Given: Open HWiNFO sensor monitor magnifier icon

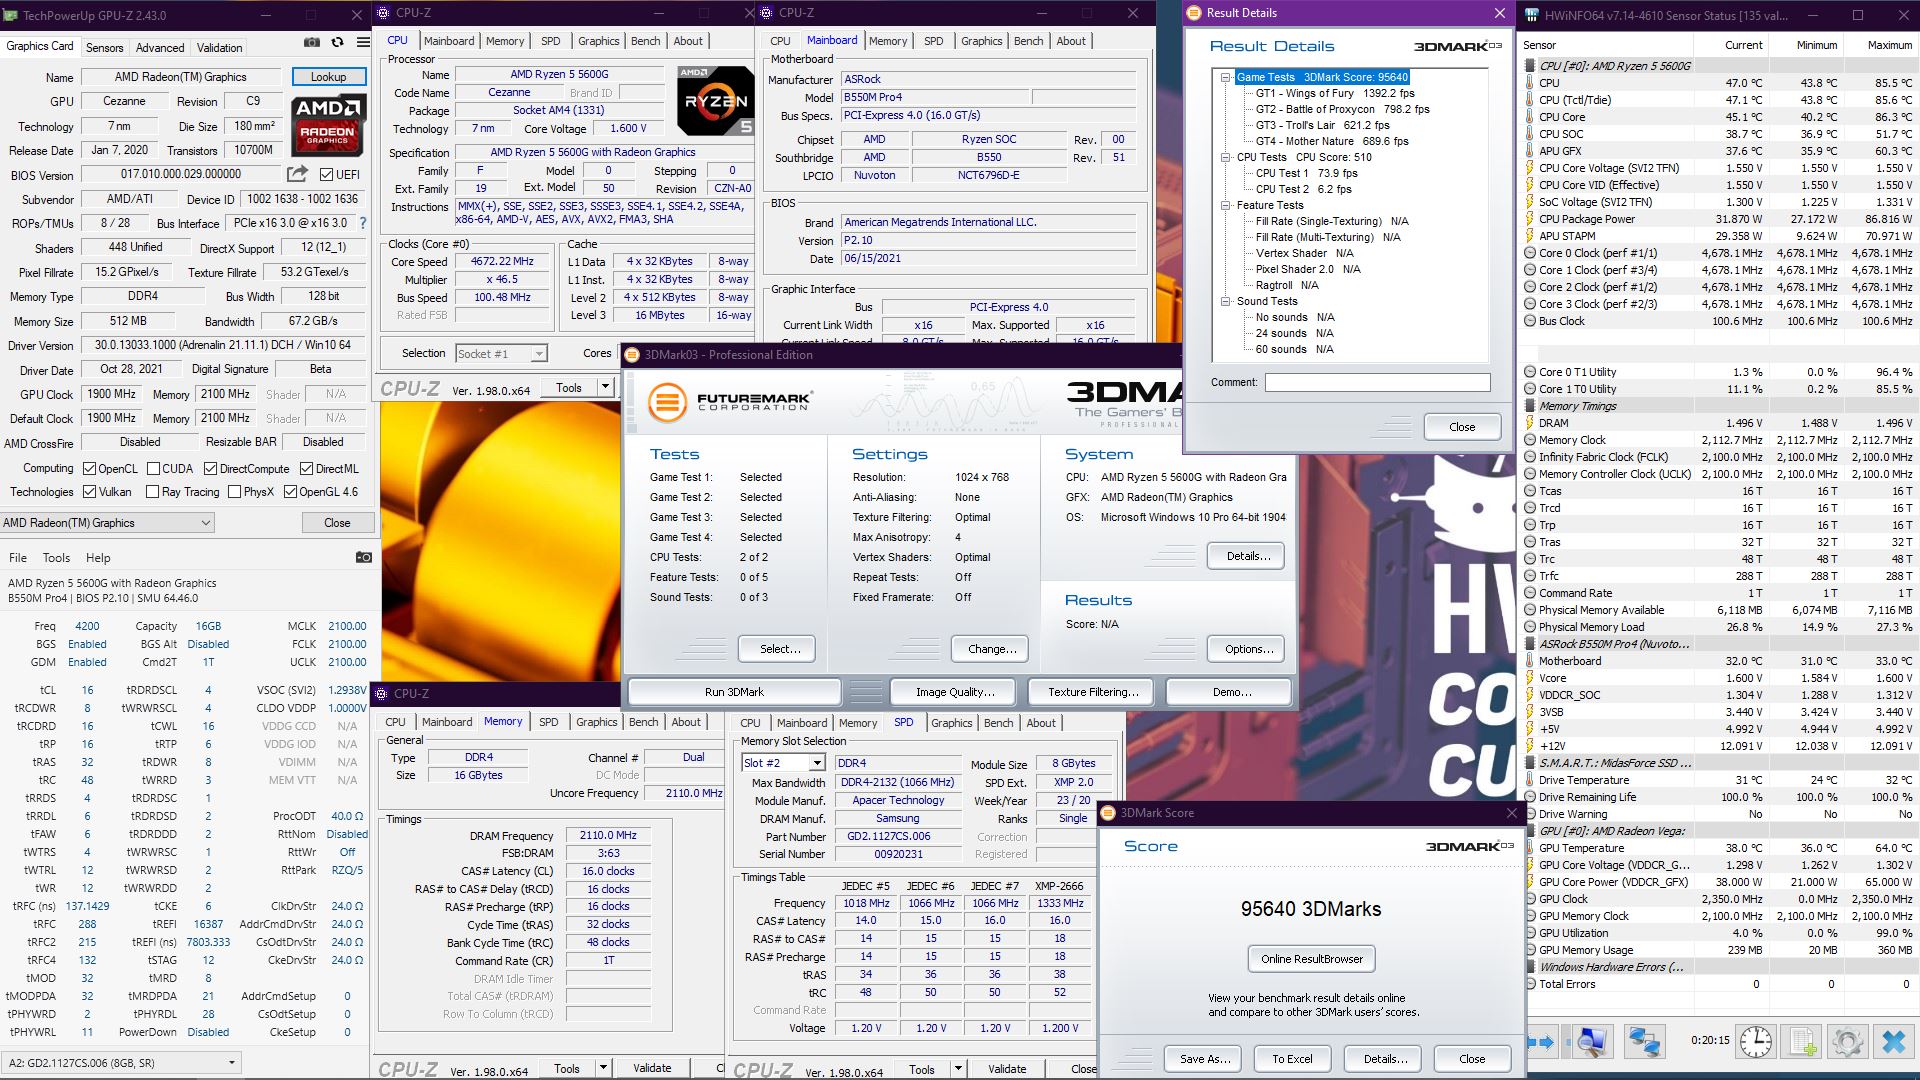Looking at the screenshot, I should click(1592, 1041).
